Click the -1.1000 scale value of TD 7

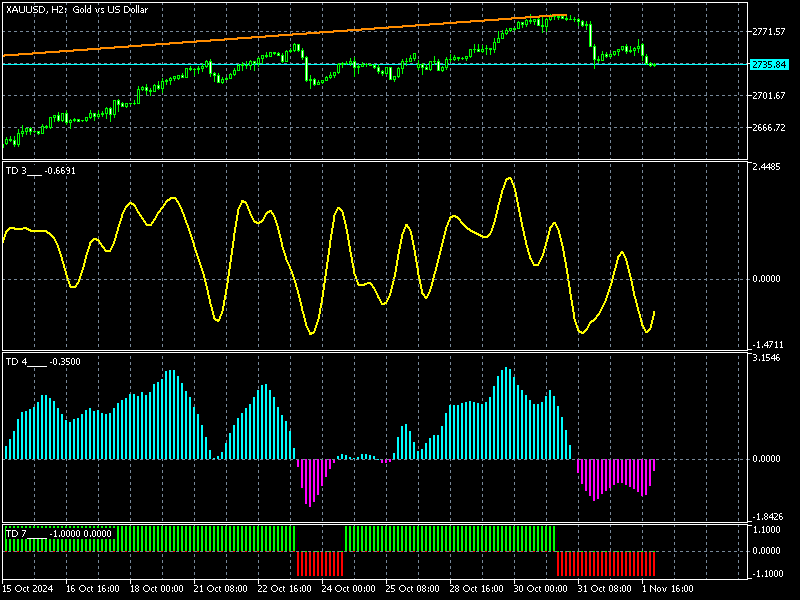pyautogui.click(x=766, y=574)
